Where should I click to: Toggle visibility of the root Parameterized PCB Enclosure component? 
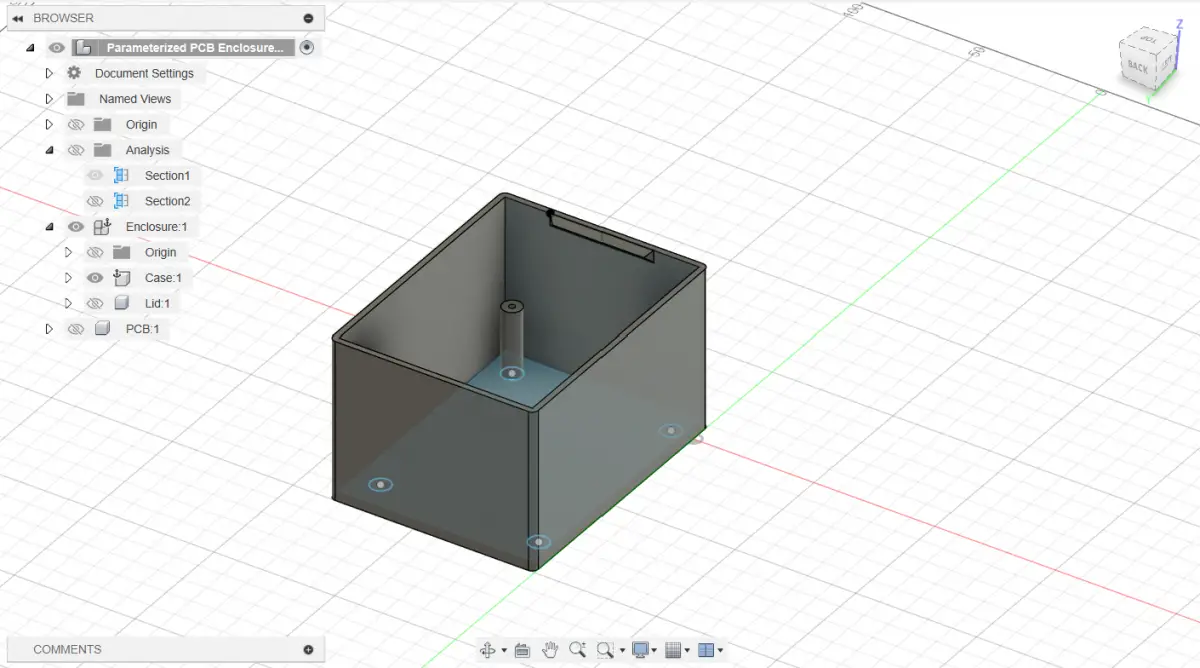click(x=57, y=47)
